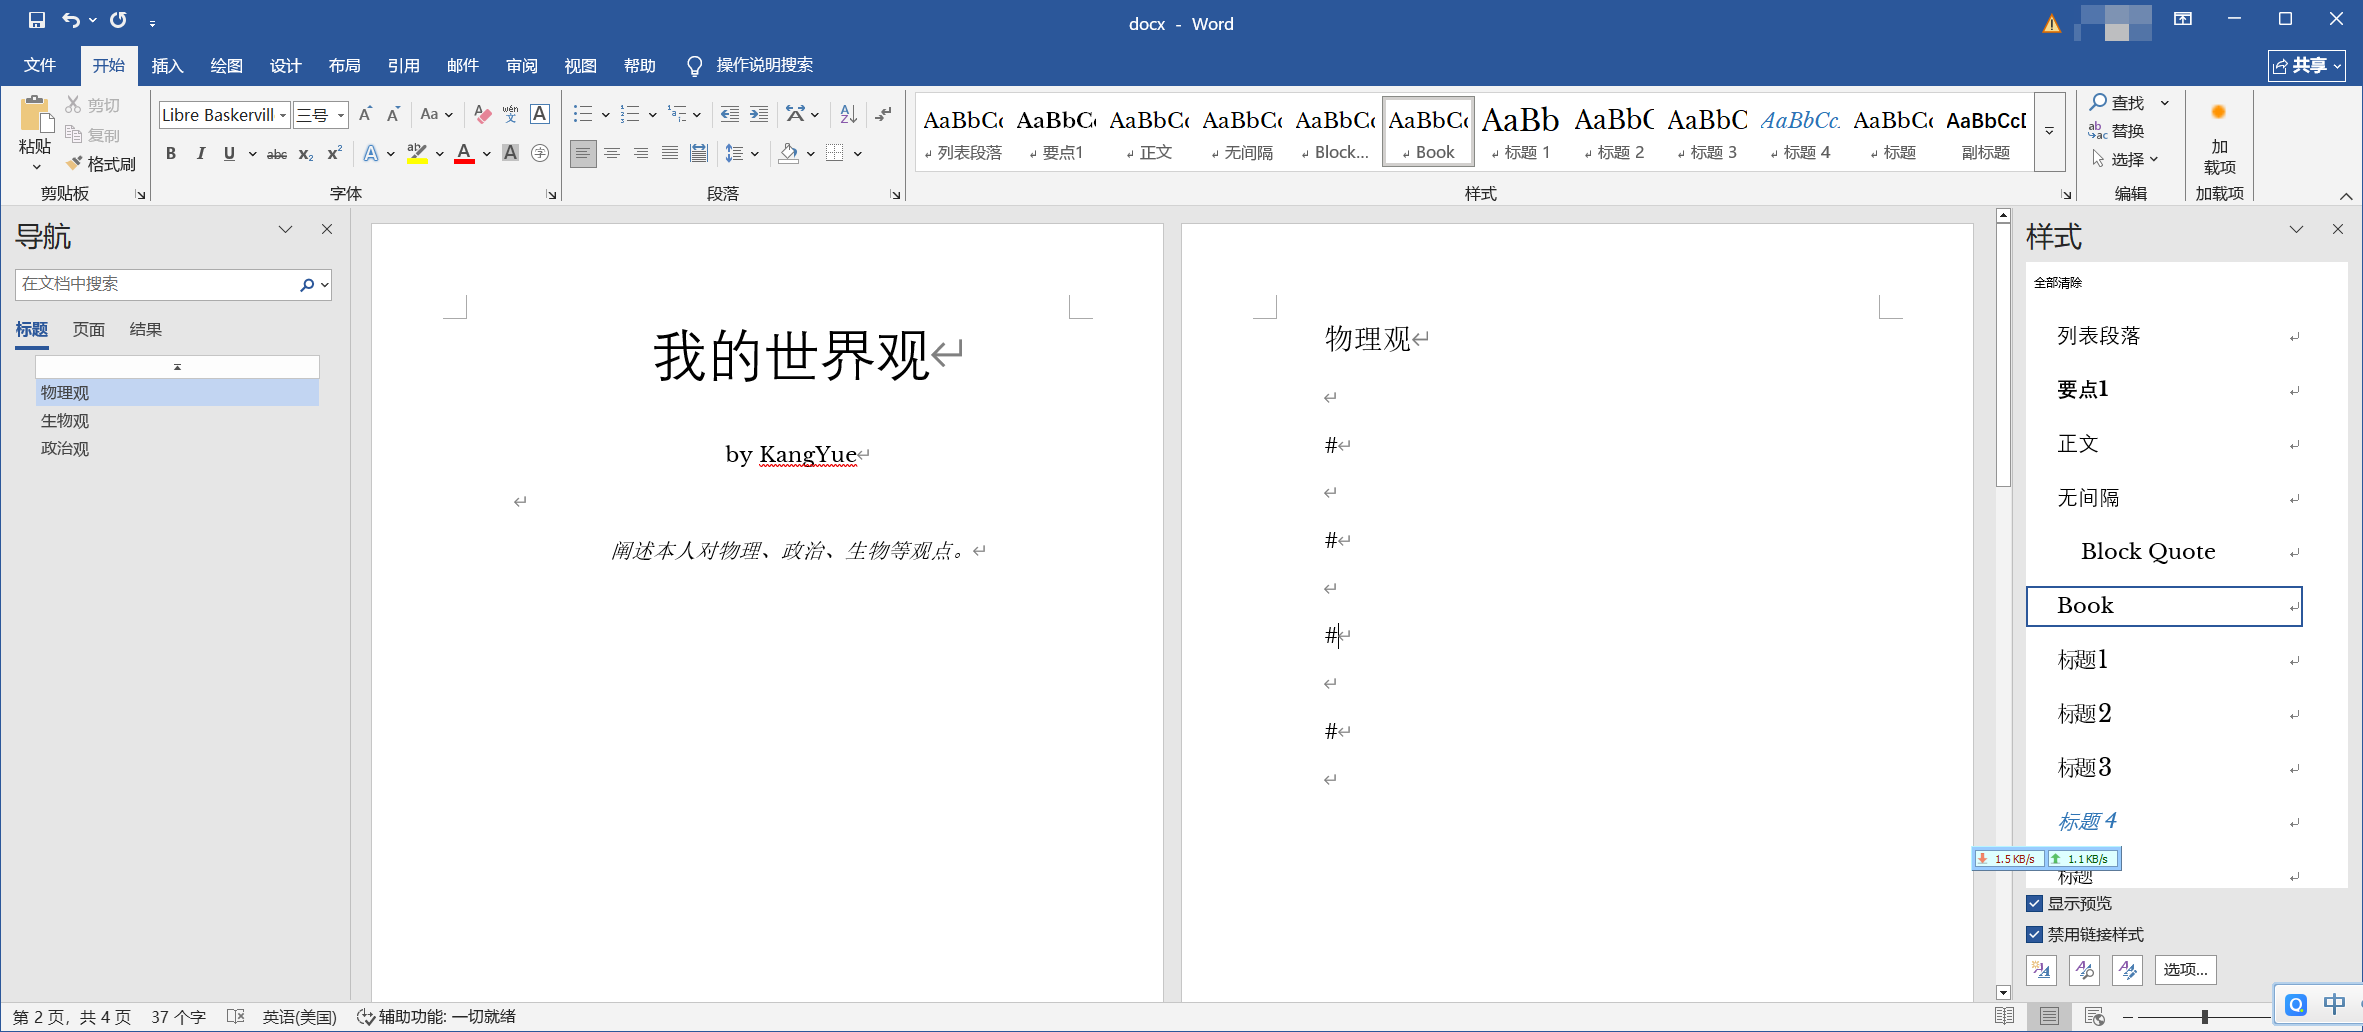Image resolution: width=2363 pixels, height=1032 pixels.
Task: Apply bold formatting
Action: 171,154
